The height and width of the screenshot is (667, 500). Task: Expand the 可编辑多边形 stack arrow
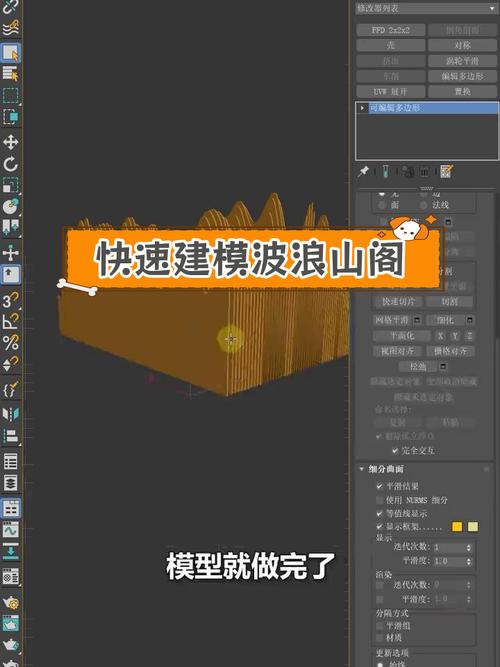pyautogui.click(x=362, y=108)
